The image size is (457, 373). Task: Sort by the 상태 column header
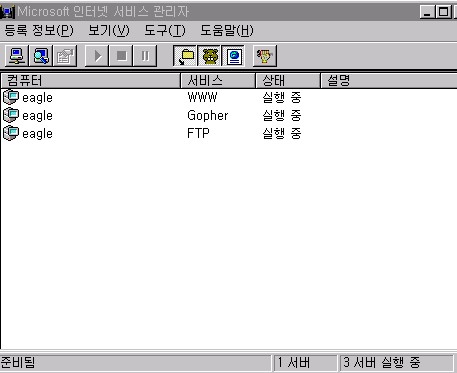point(288,80)
